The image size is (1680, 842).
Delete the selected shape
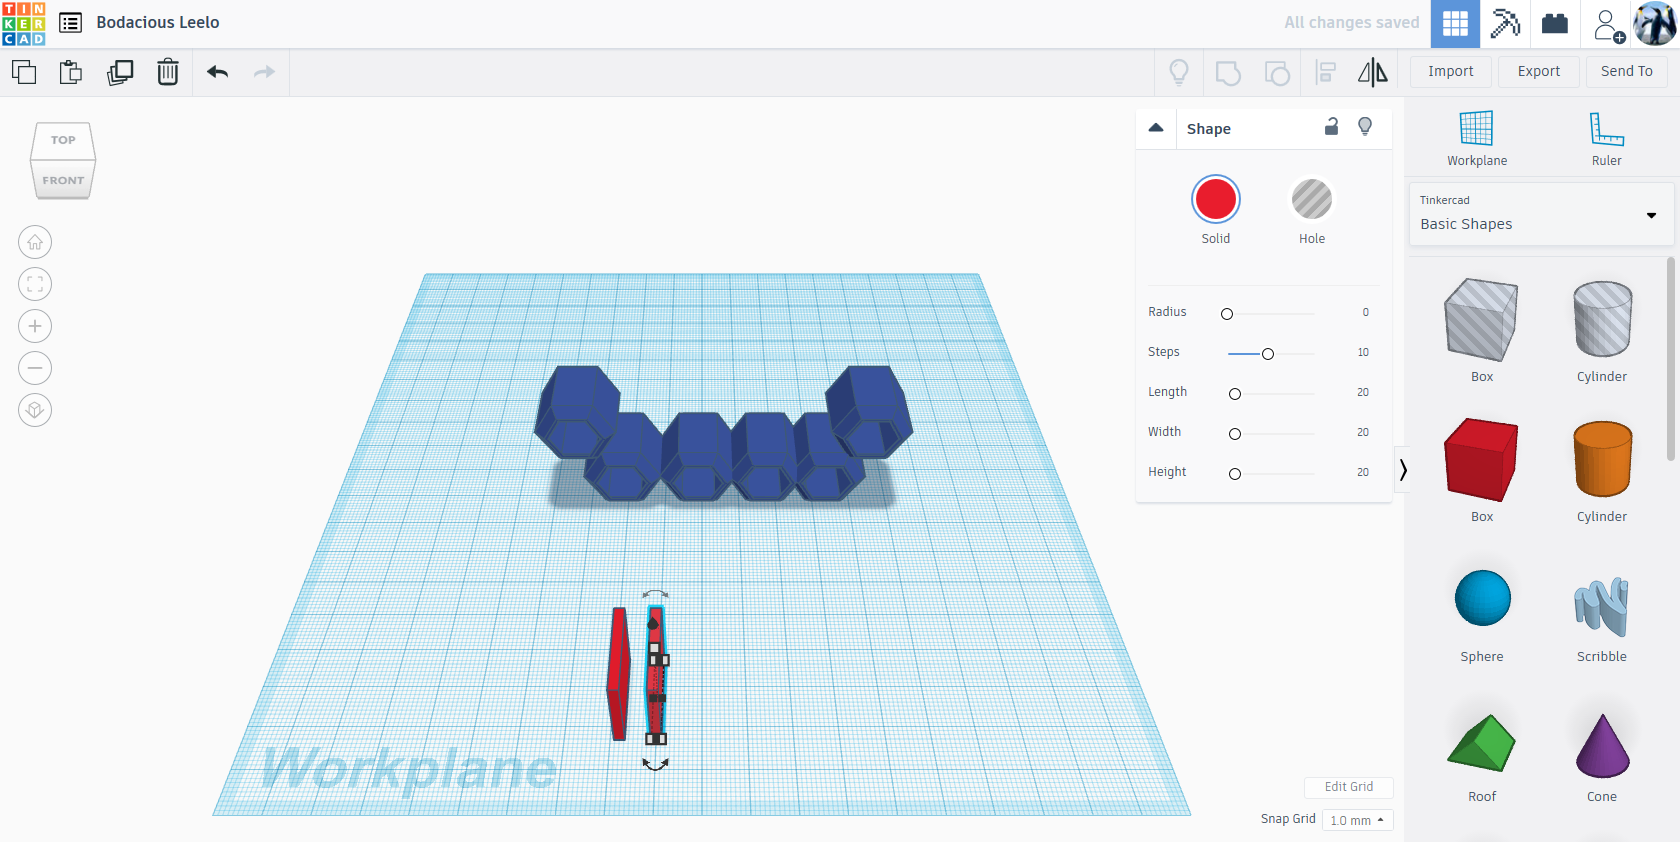click(168, 72)
